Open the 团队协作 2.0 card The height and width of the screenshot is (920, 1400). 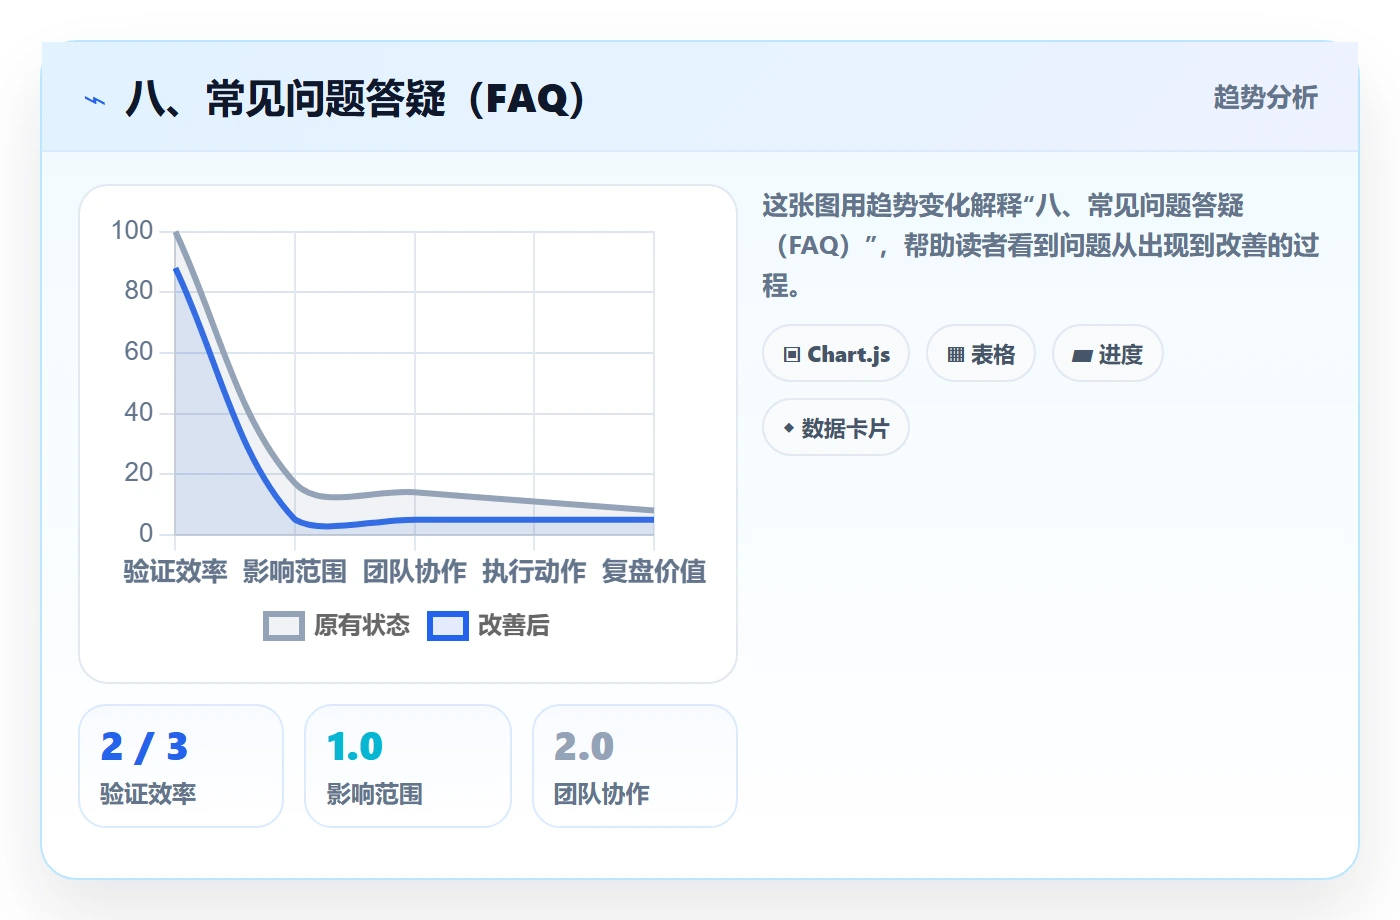click(x=635, y=766)
